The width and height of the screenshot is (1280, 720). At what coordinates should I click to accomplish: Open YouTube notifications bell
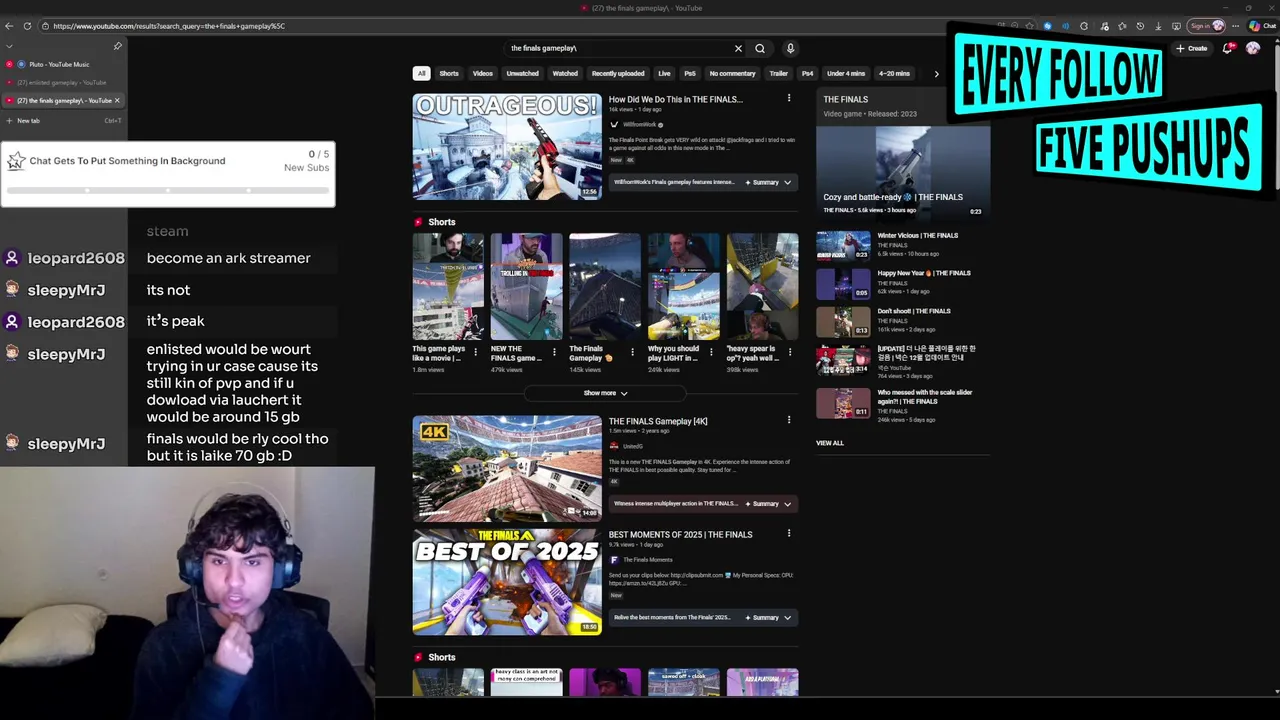[x=1228, y=48]
